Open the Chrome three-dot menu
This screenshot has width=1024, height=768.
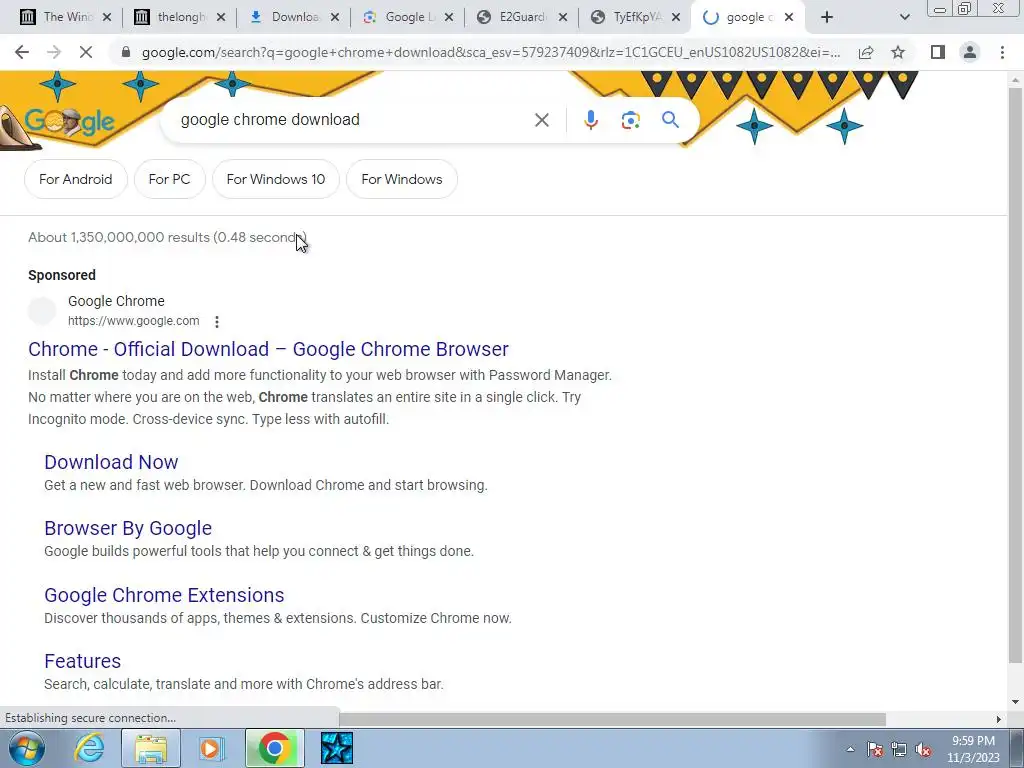(x=1002, y=52)
